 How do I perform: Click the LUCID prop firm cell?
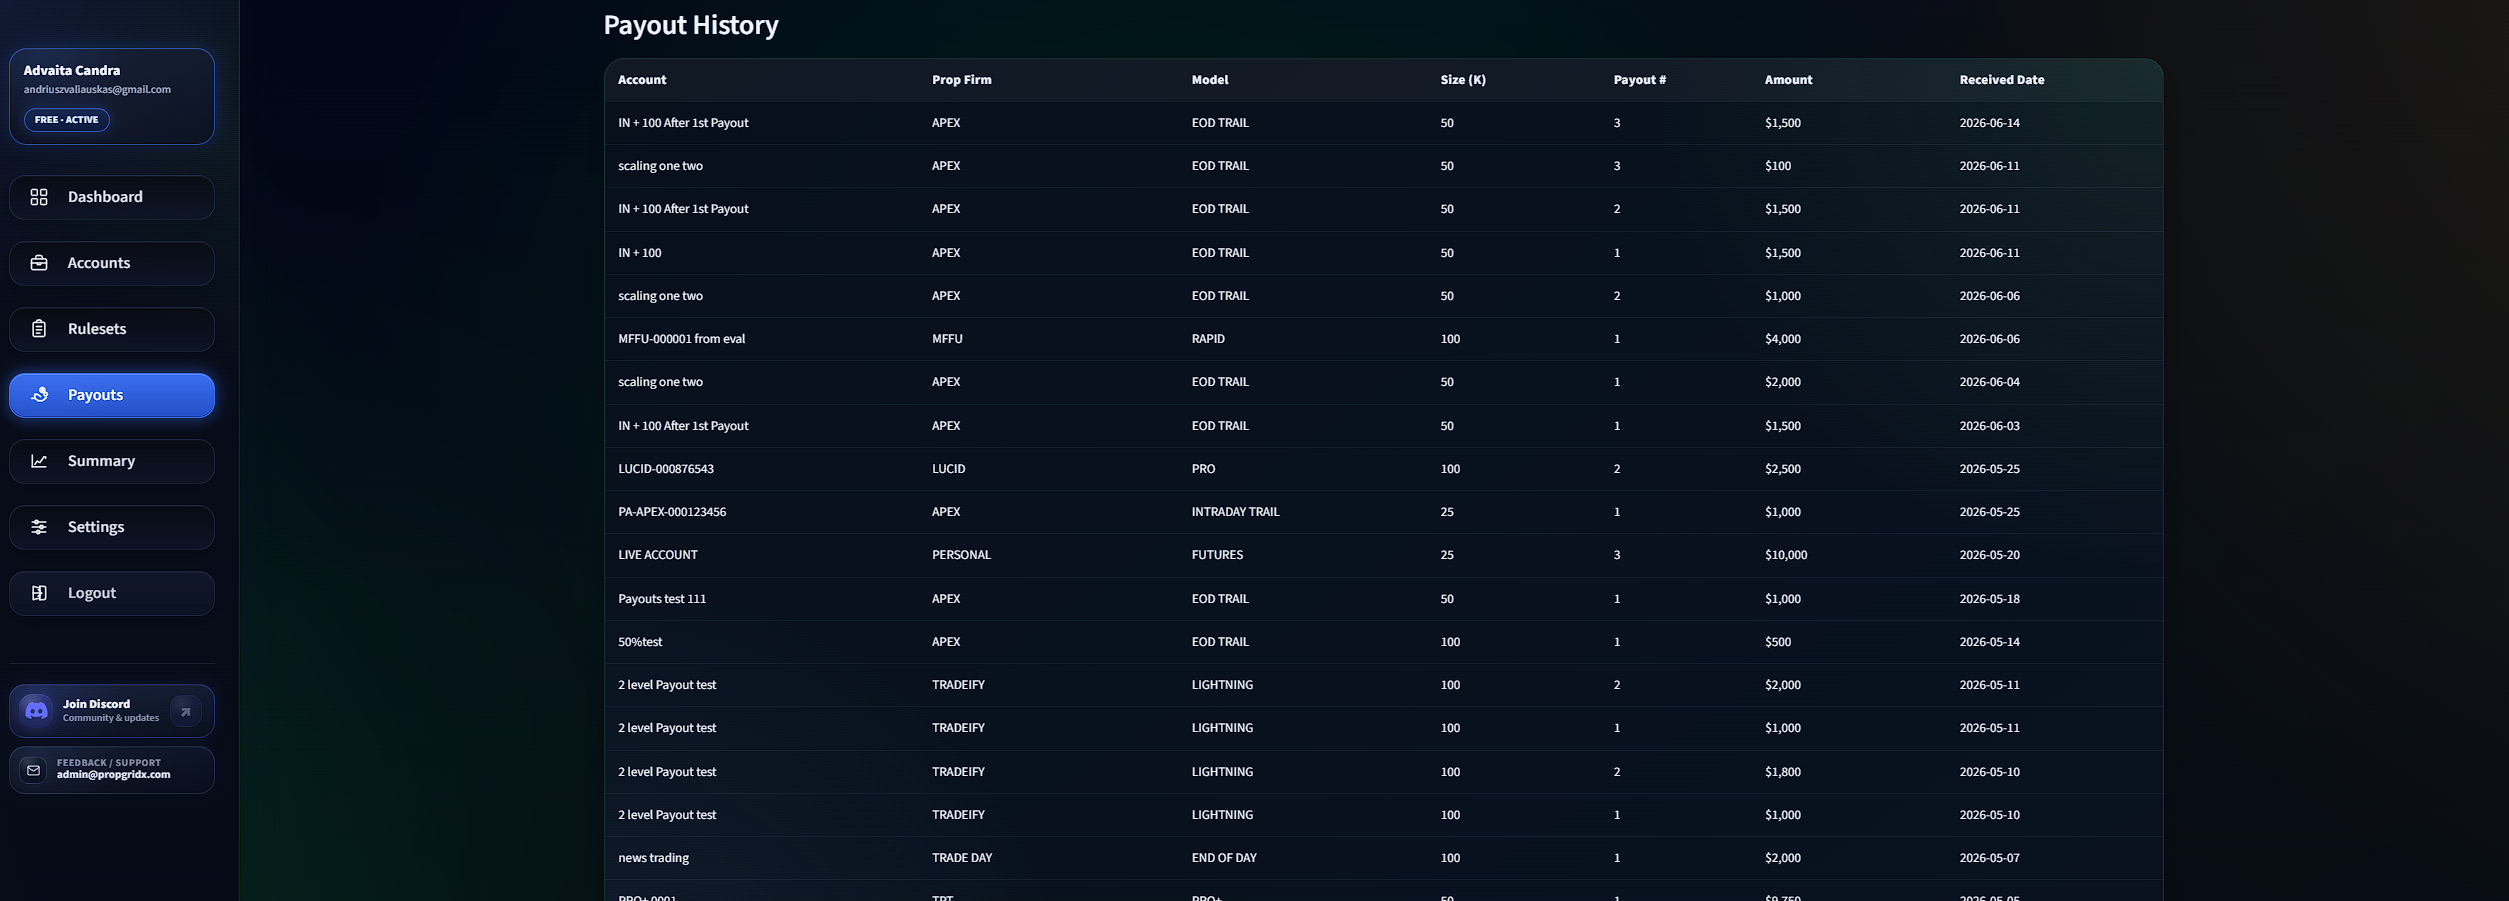point(949,469)
